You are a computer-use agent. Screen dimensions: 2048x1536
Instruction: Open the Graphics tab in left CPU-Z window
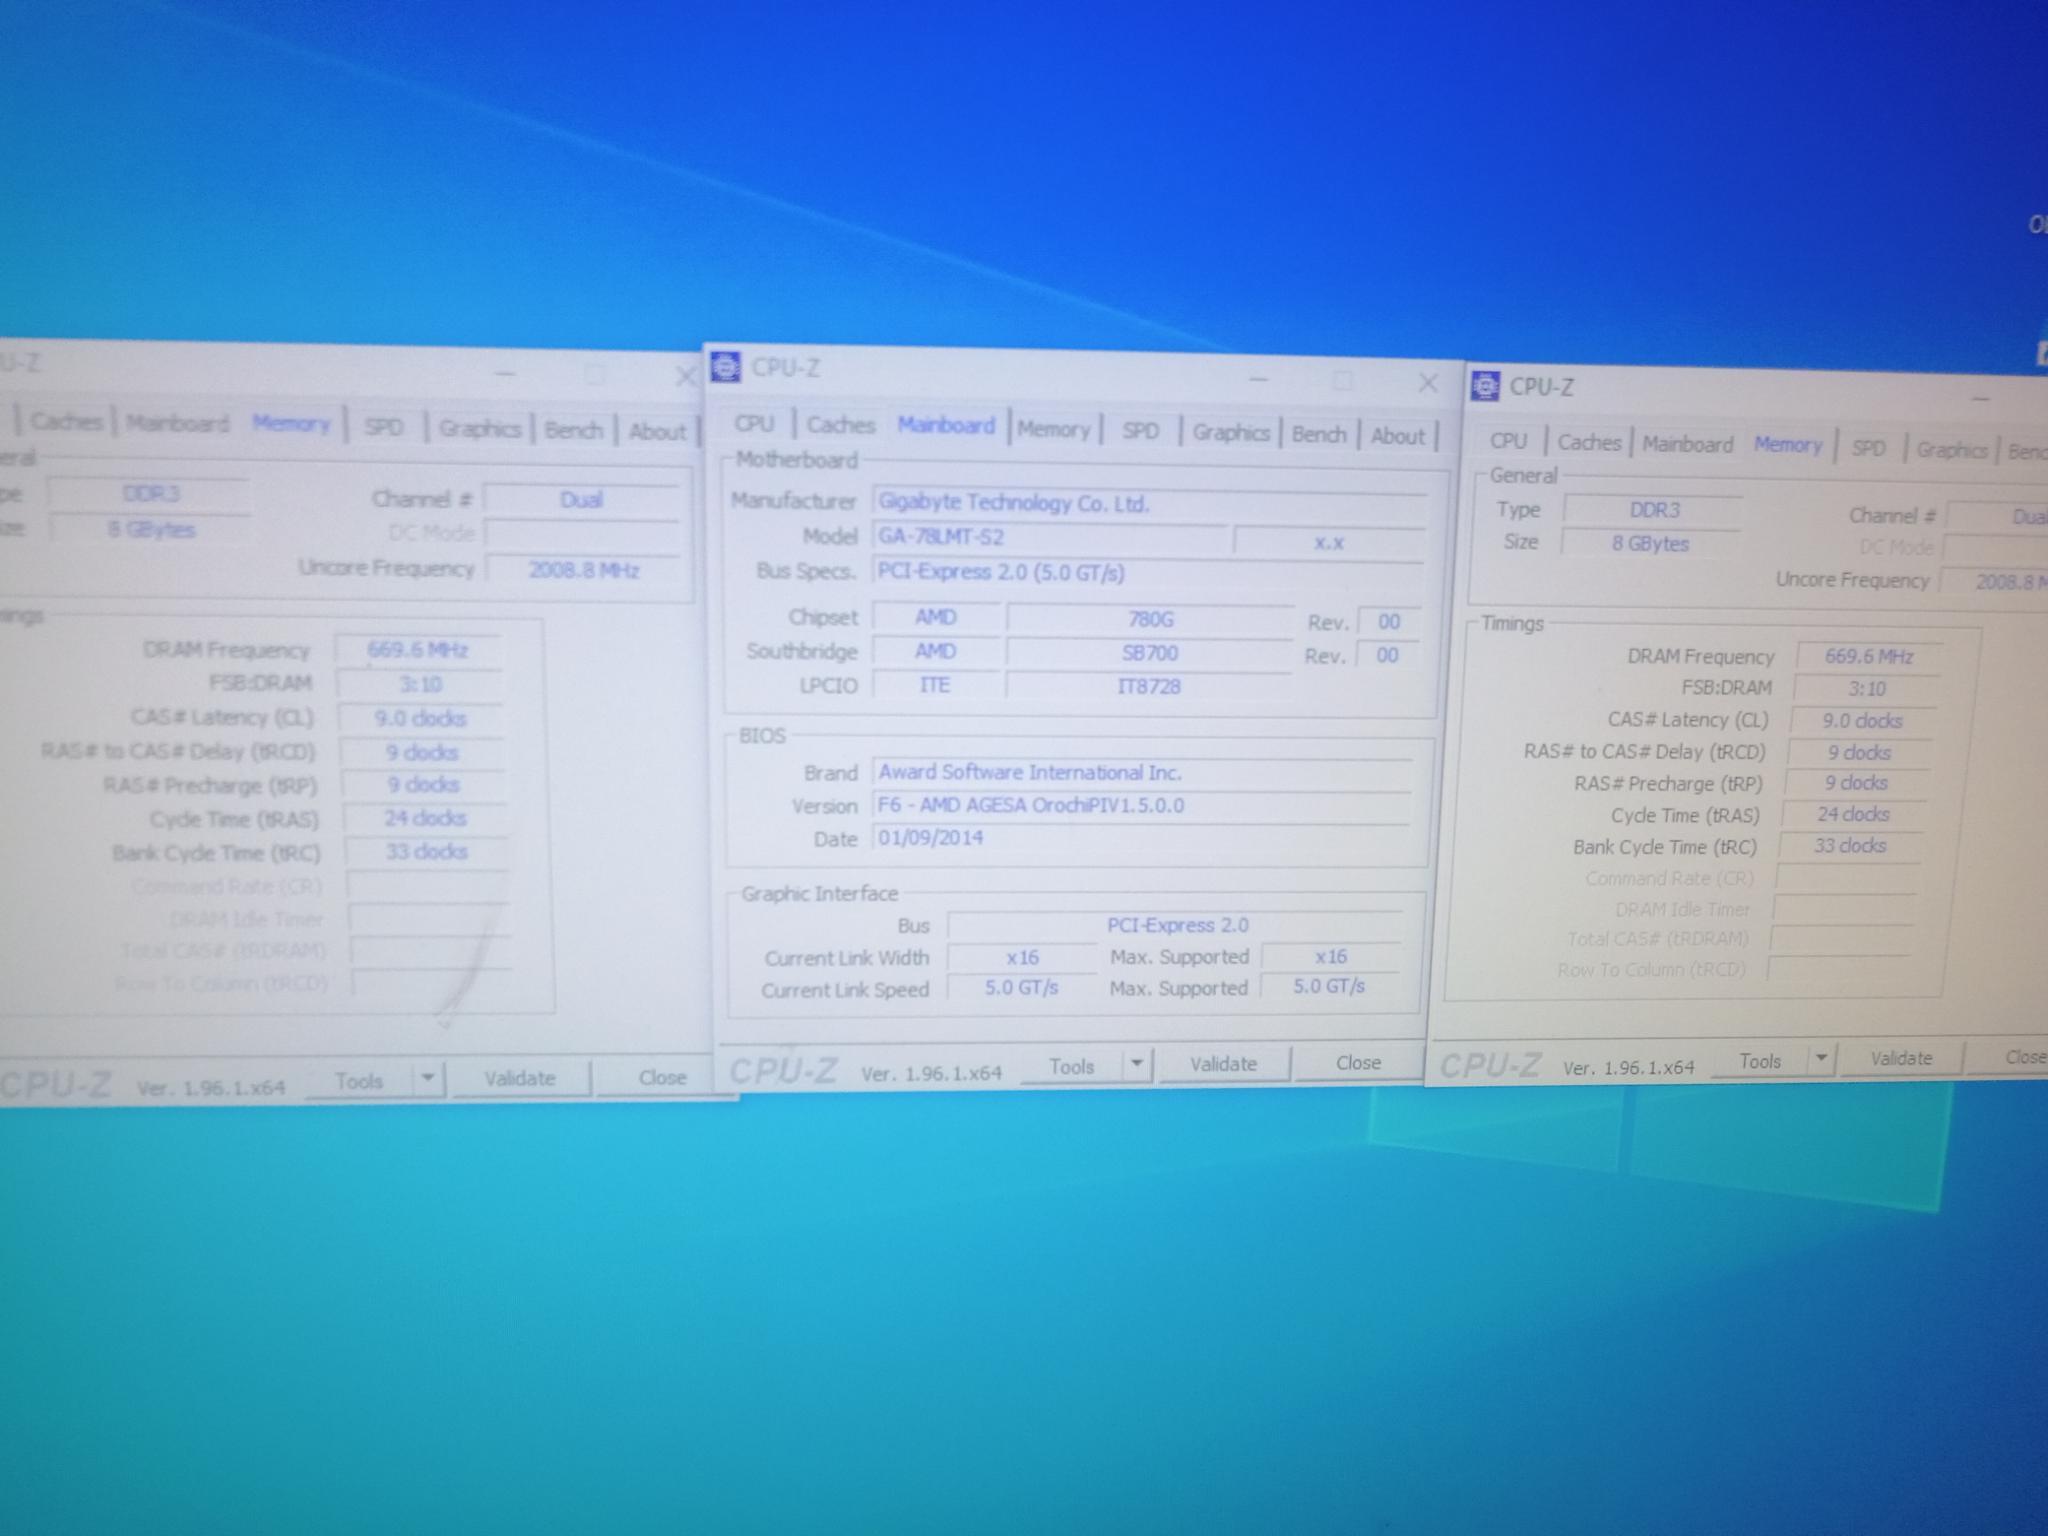(480, 429)
